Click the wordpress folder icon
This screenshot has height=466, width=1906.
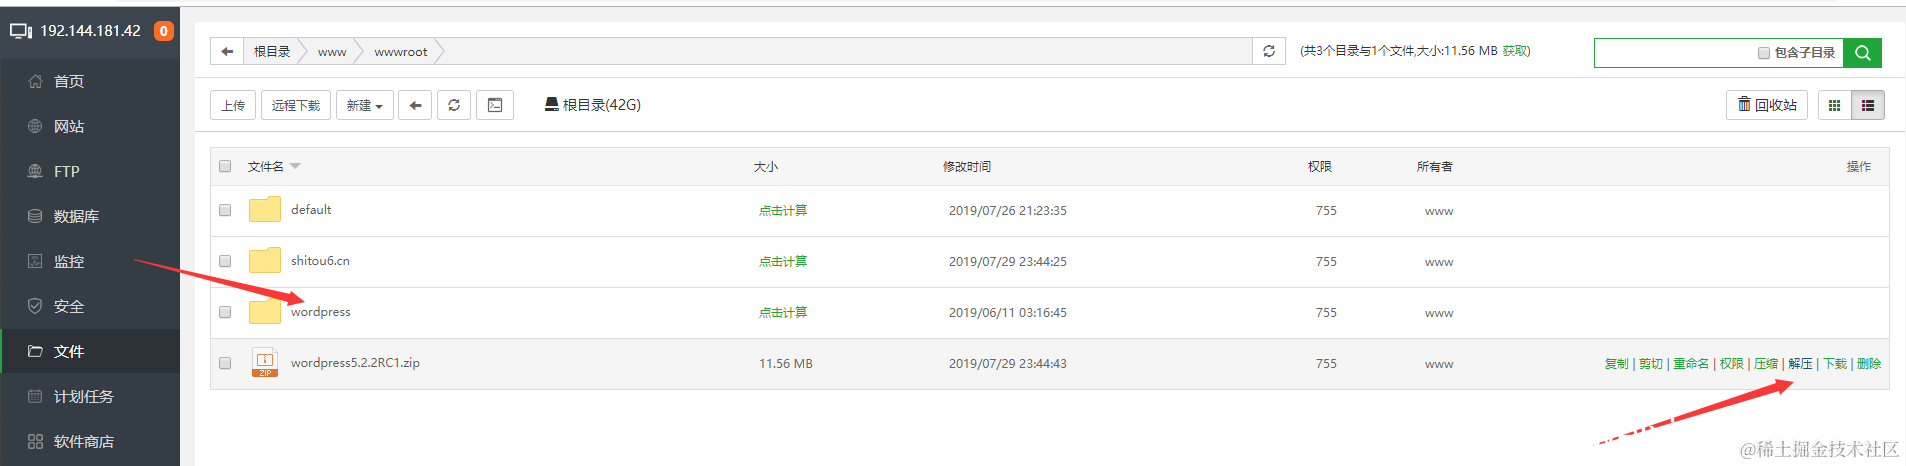pos(265,311)
